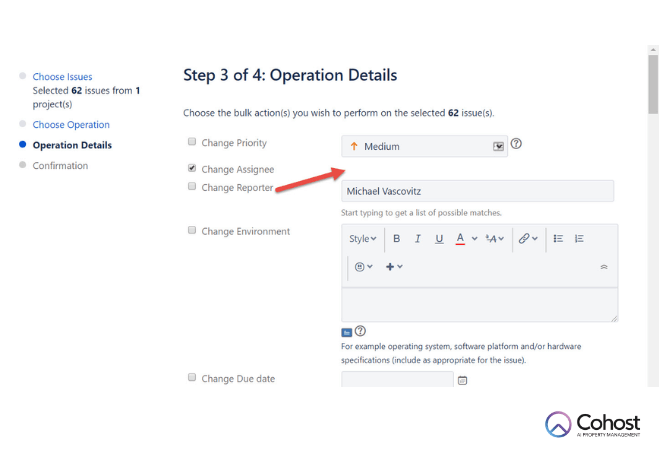Click the Step 3 of 4 heading
The height and width of the screenshot is (450, 659).
point(290,75)
